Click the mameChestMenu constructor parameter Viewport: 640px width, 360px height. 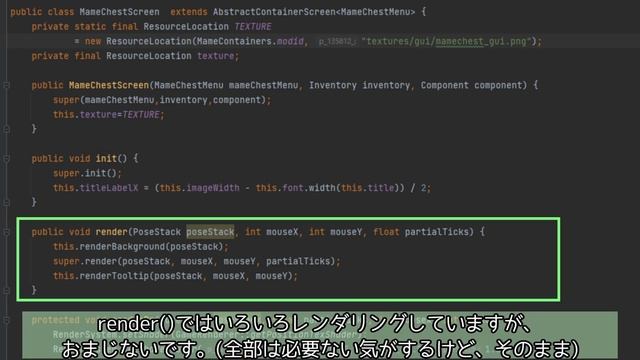click(263, 85)
